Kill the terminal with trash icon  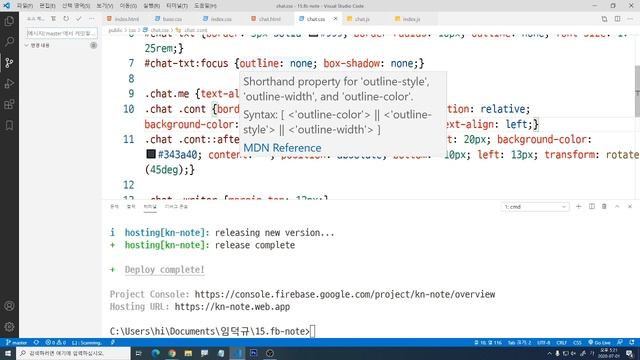point(604,207)
